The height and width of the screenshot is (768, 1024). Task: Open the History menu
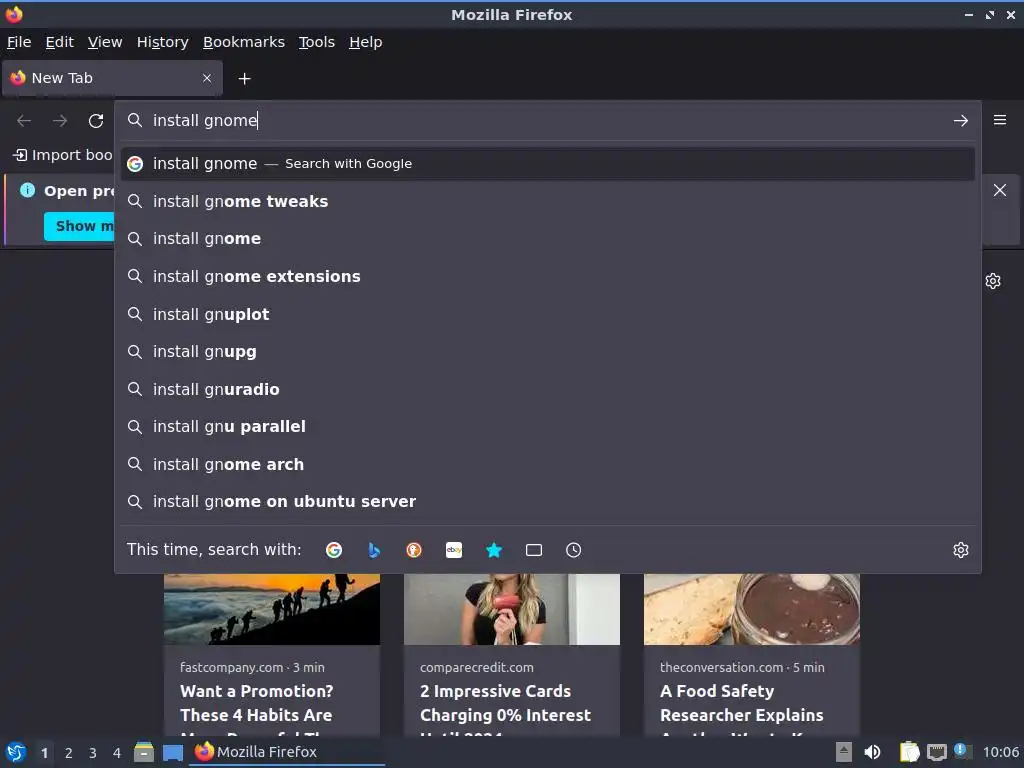point(163,42)
